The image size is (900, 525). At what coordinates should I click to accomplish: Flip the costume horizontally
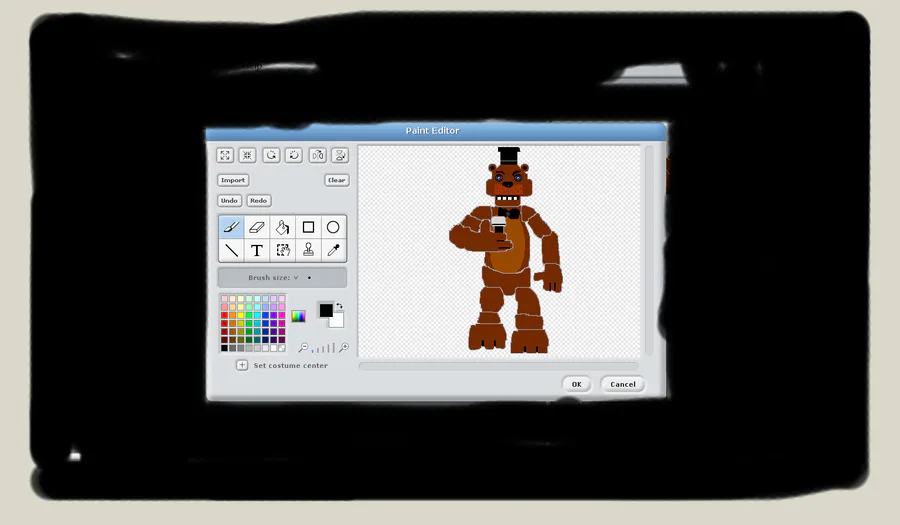tap(317, 155)
